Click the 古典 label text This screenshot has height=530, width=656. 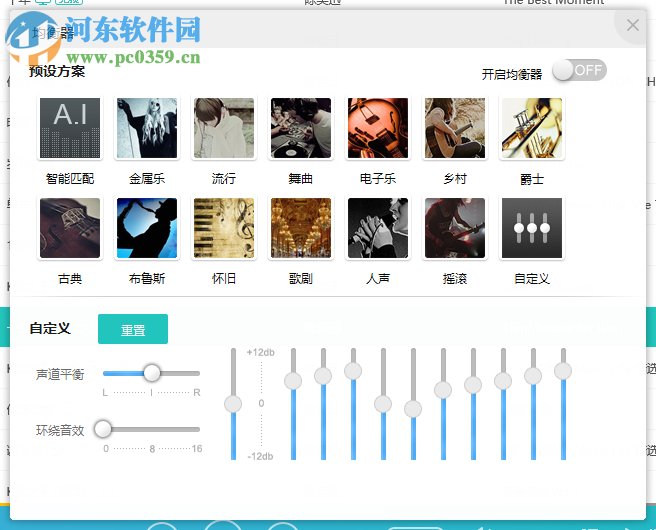(x=70, y=279)
